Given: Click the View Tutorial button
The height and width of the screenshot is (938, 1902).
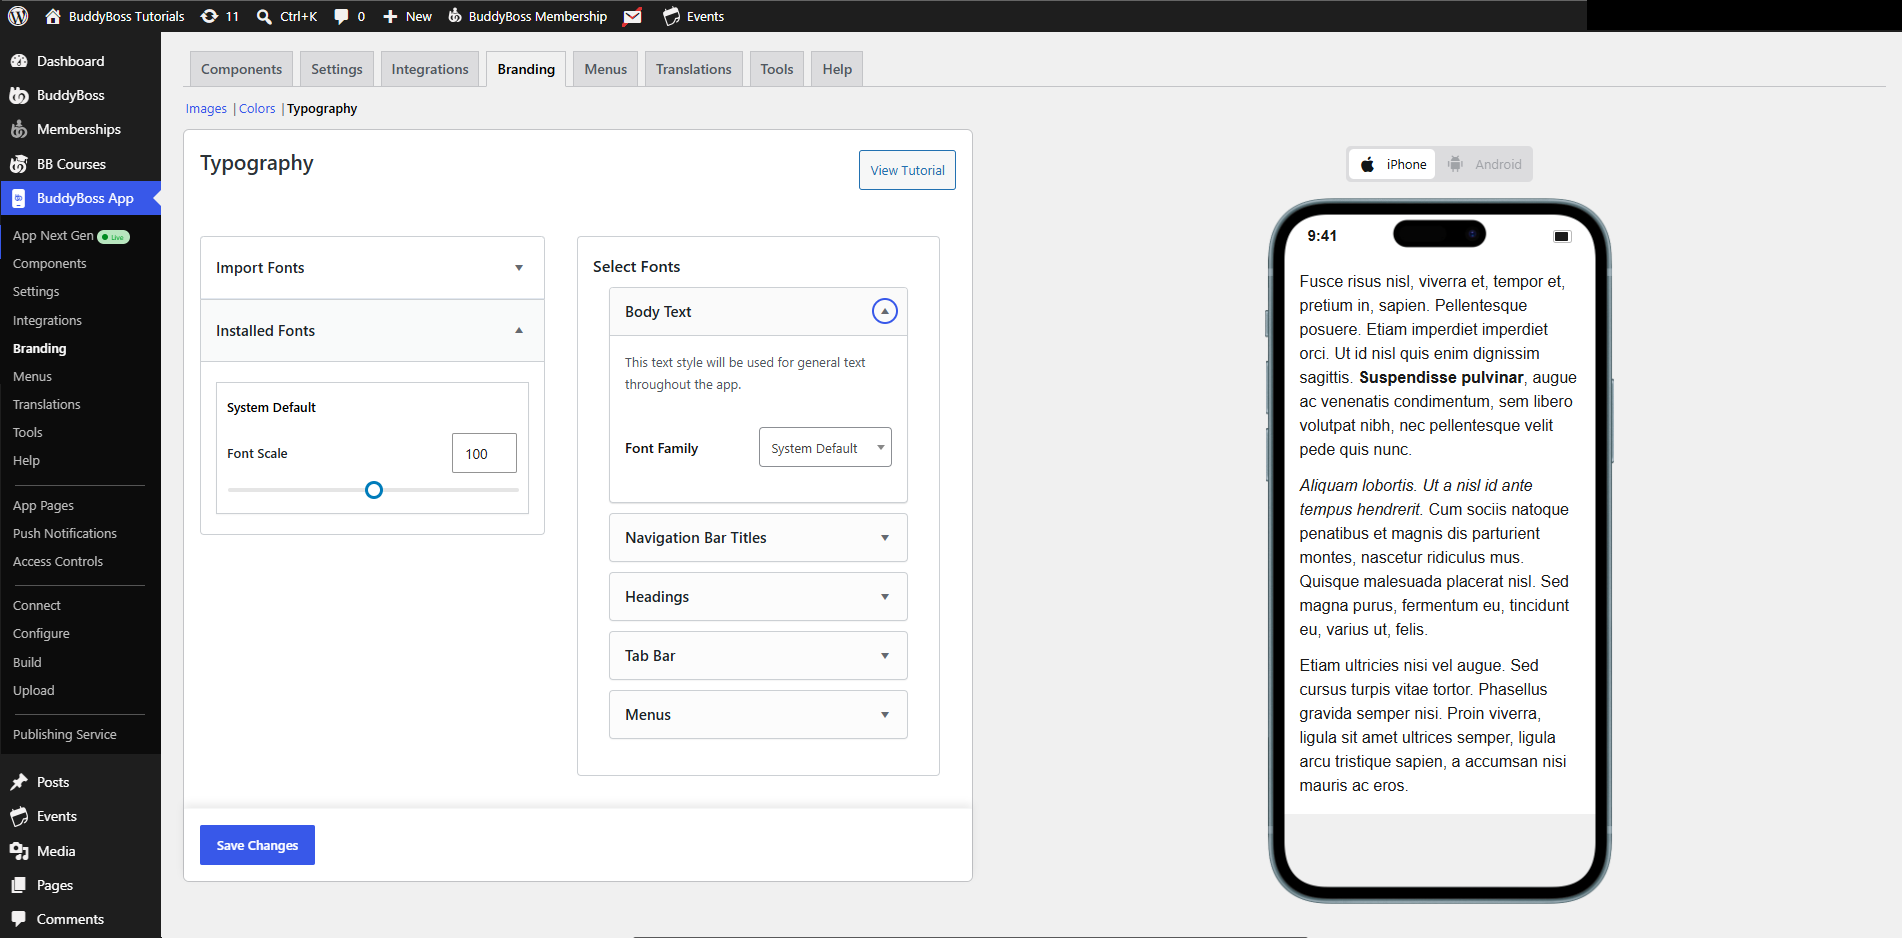Looking at the screenshot, I should point(907,170).
